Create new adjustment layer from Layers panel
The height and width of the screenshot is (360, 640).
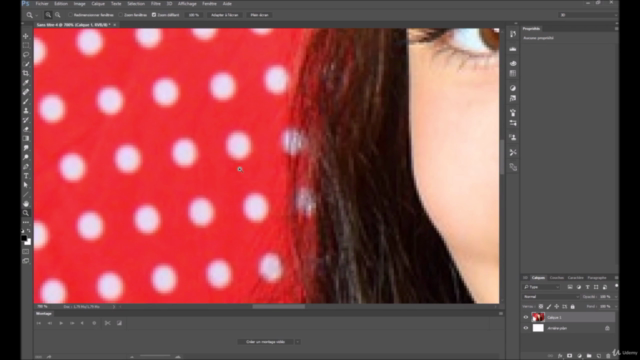pyautogui.click(x=579, y=356)
